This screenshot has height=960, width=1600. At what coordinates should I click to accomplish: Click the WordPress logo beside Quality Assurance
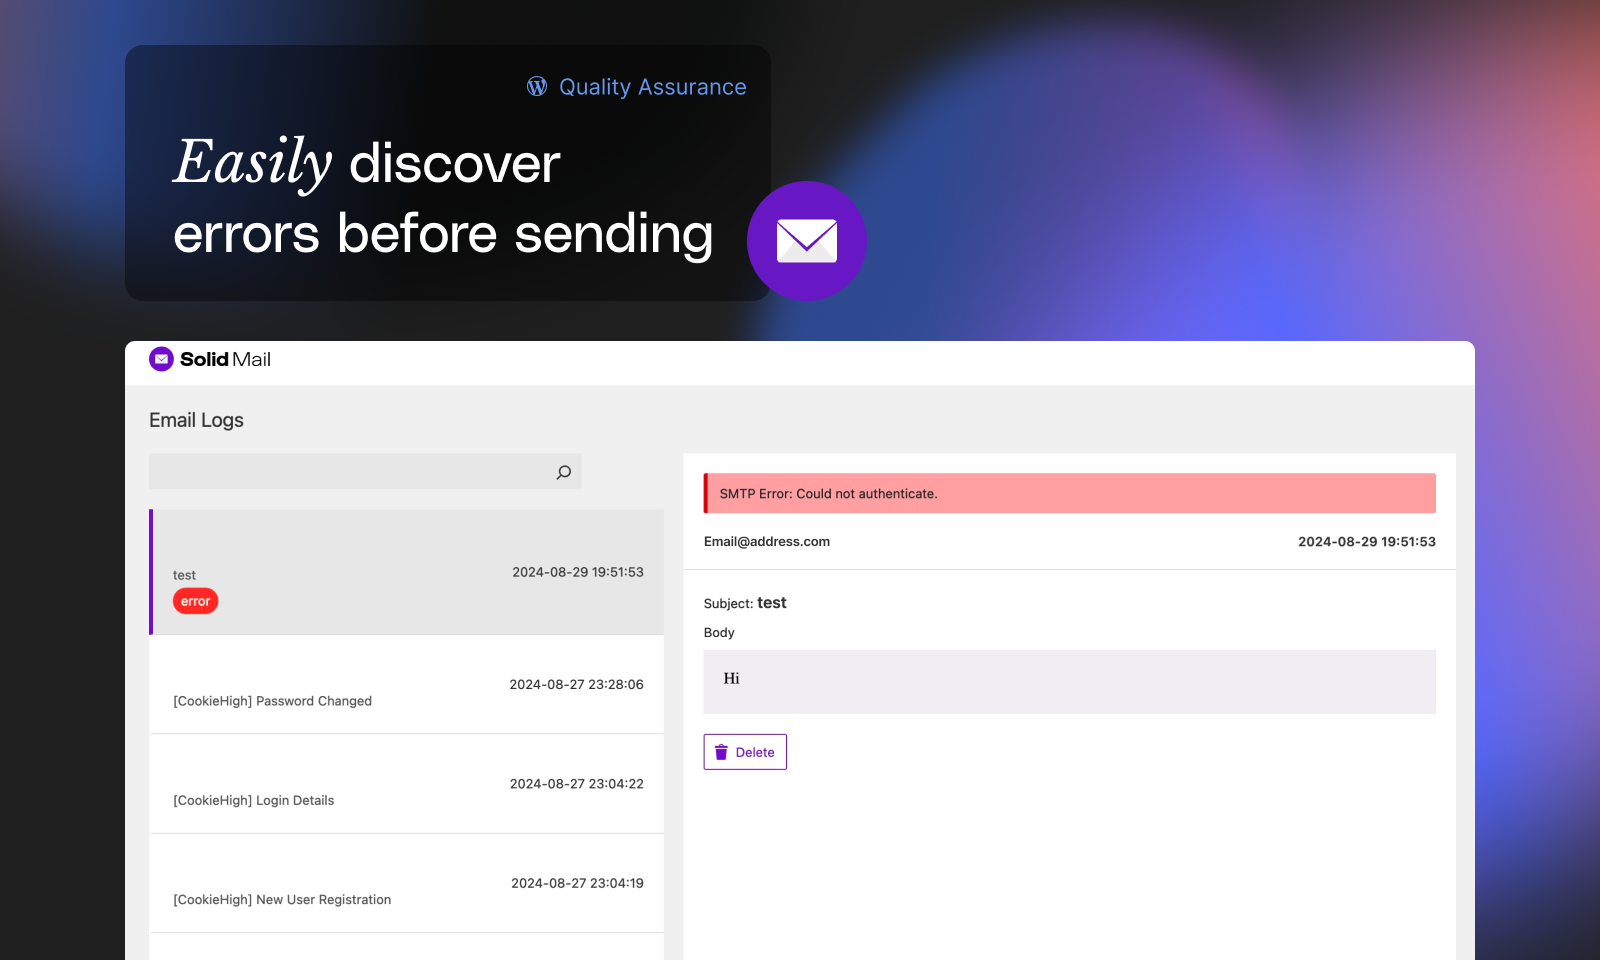537,87
